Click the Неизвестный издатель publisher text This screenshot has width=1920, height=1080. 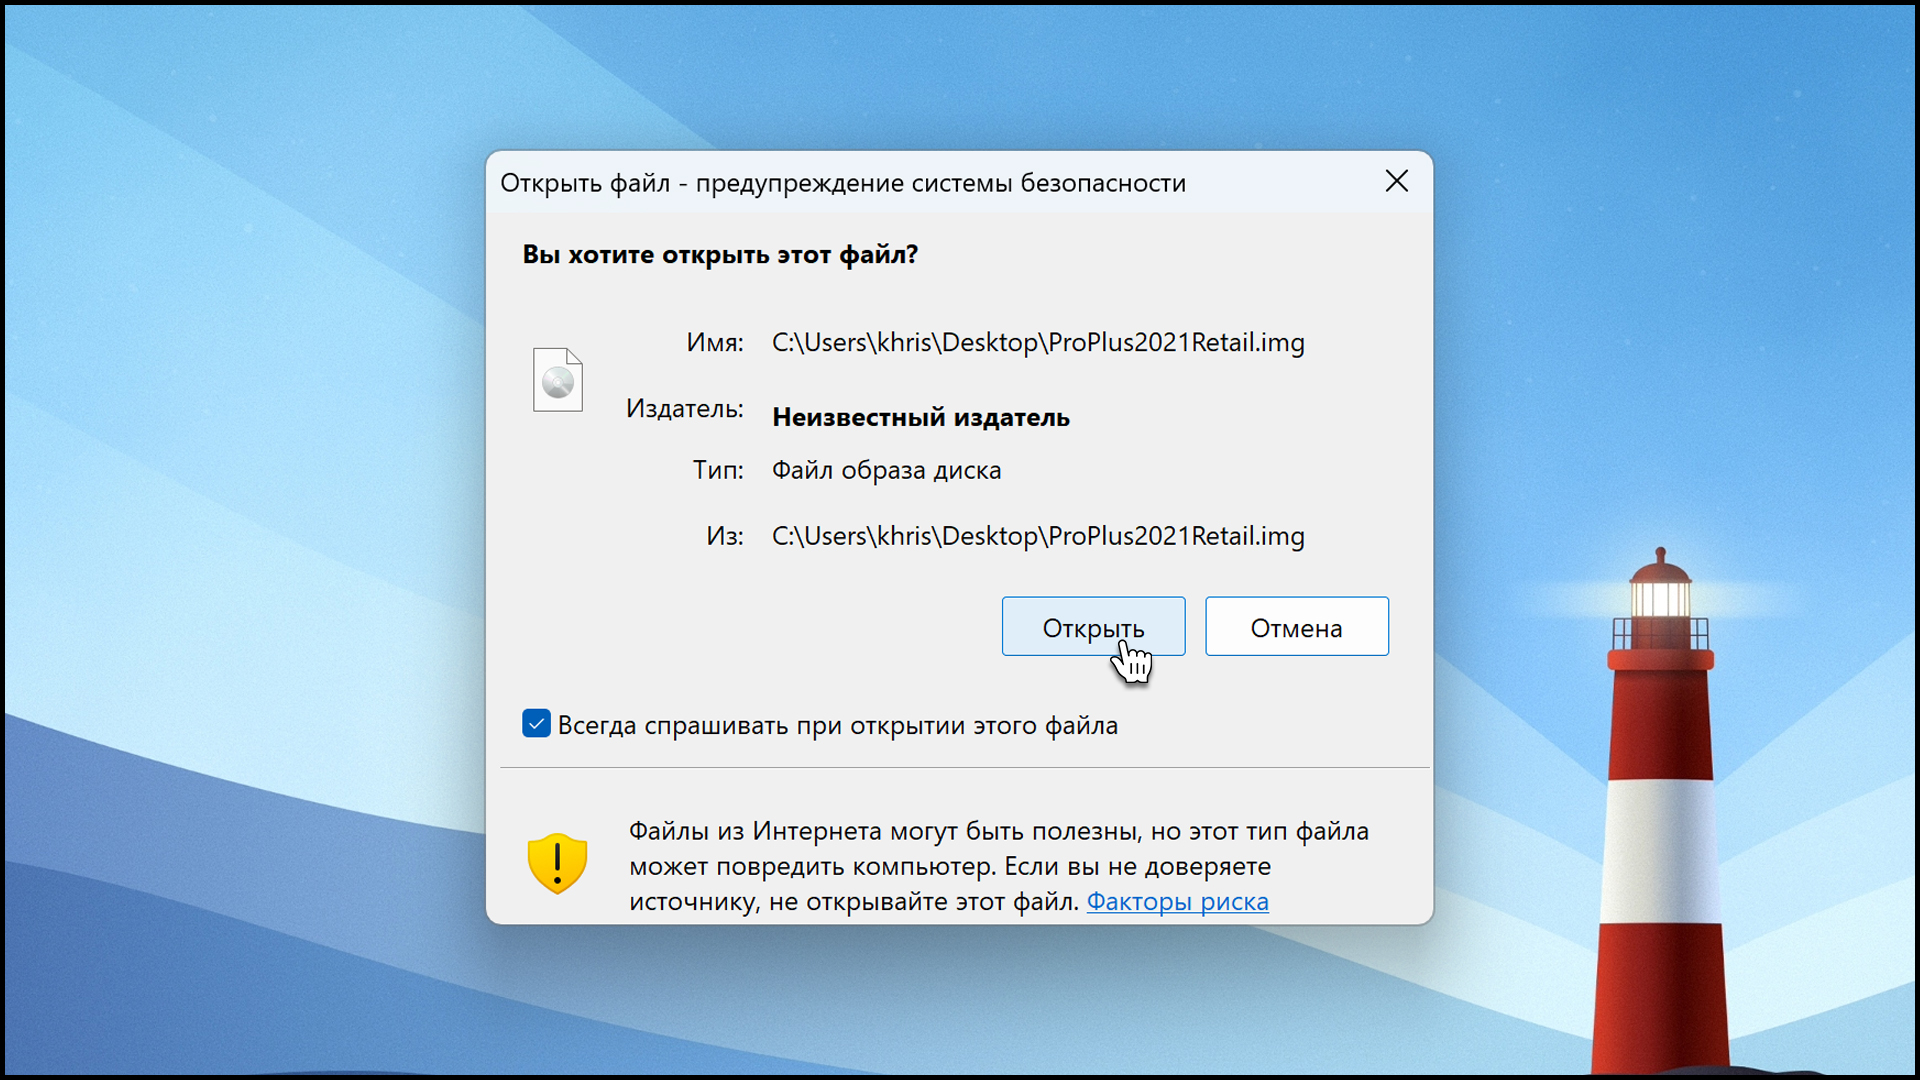tap(920, 417)
